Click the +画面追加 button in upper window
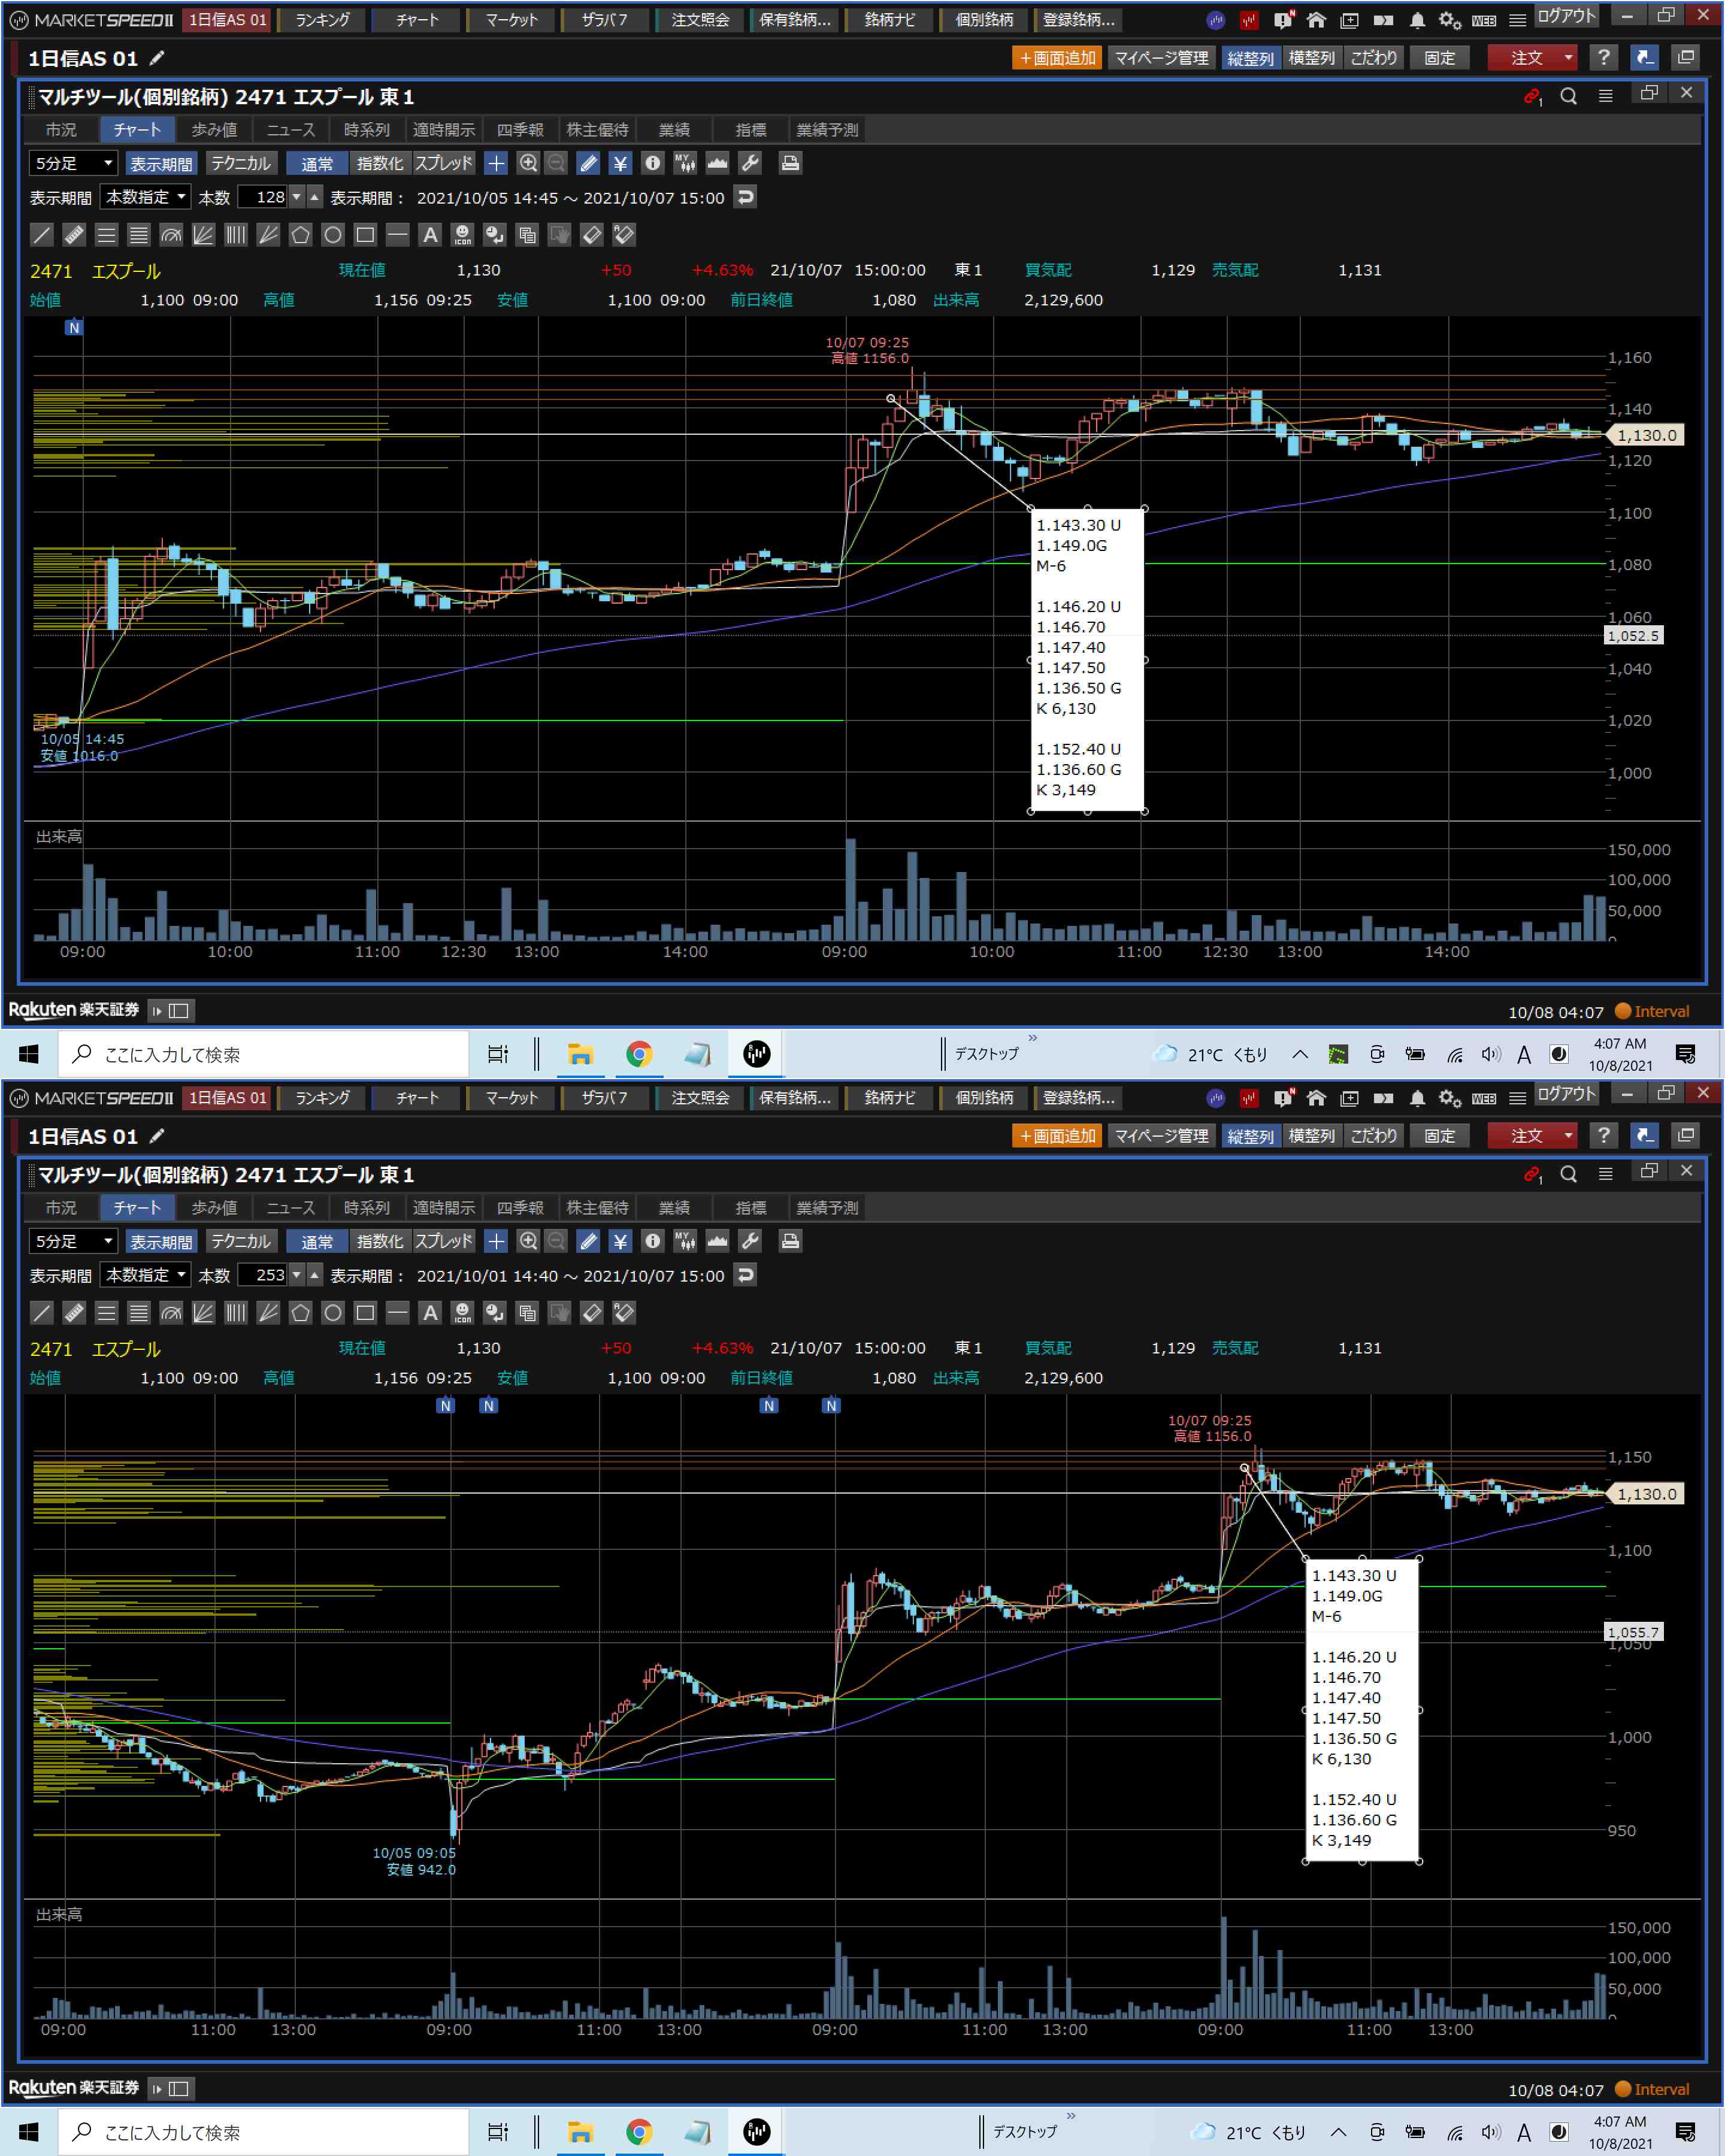The width and height of the screenshot is (1725, 2156). (x=1057, y=58)
